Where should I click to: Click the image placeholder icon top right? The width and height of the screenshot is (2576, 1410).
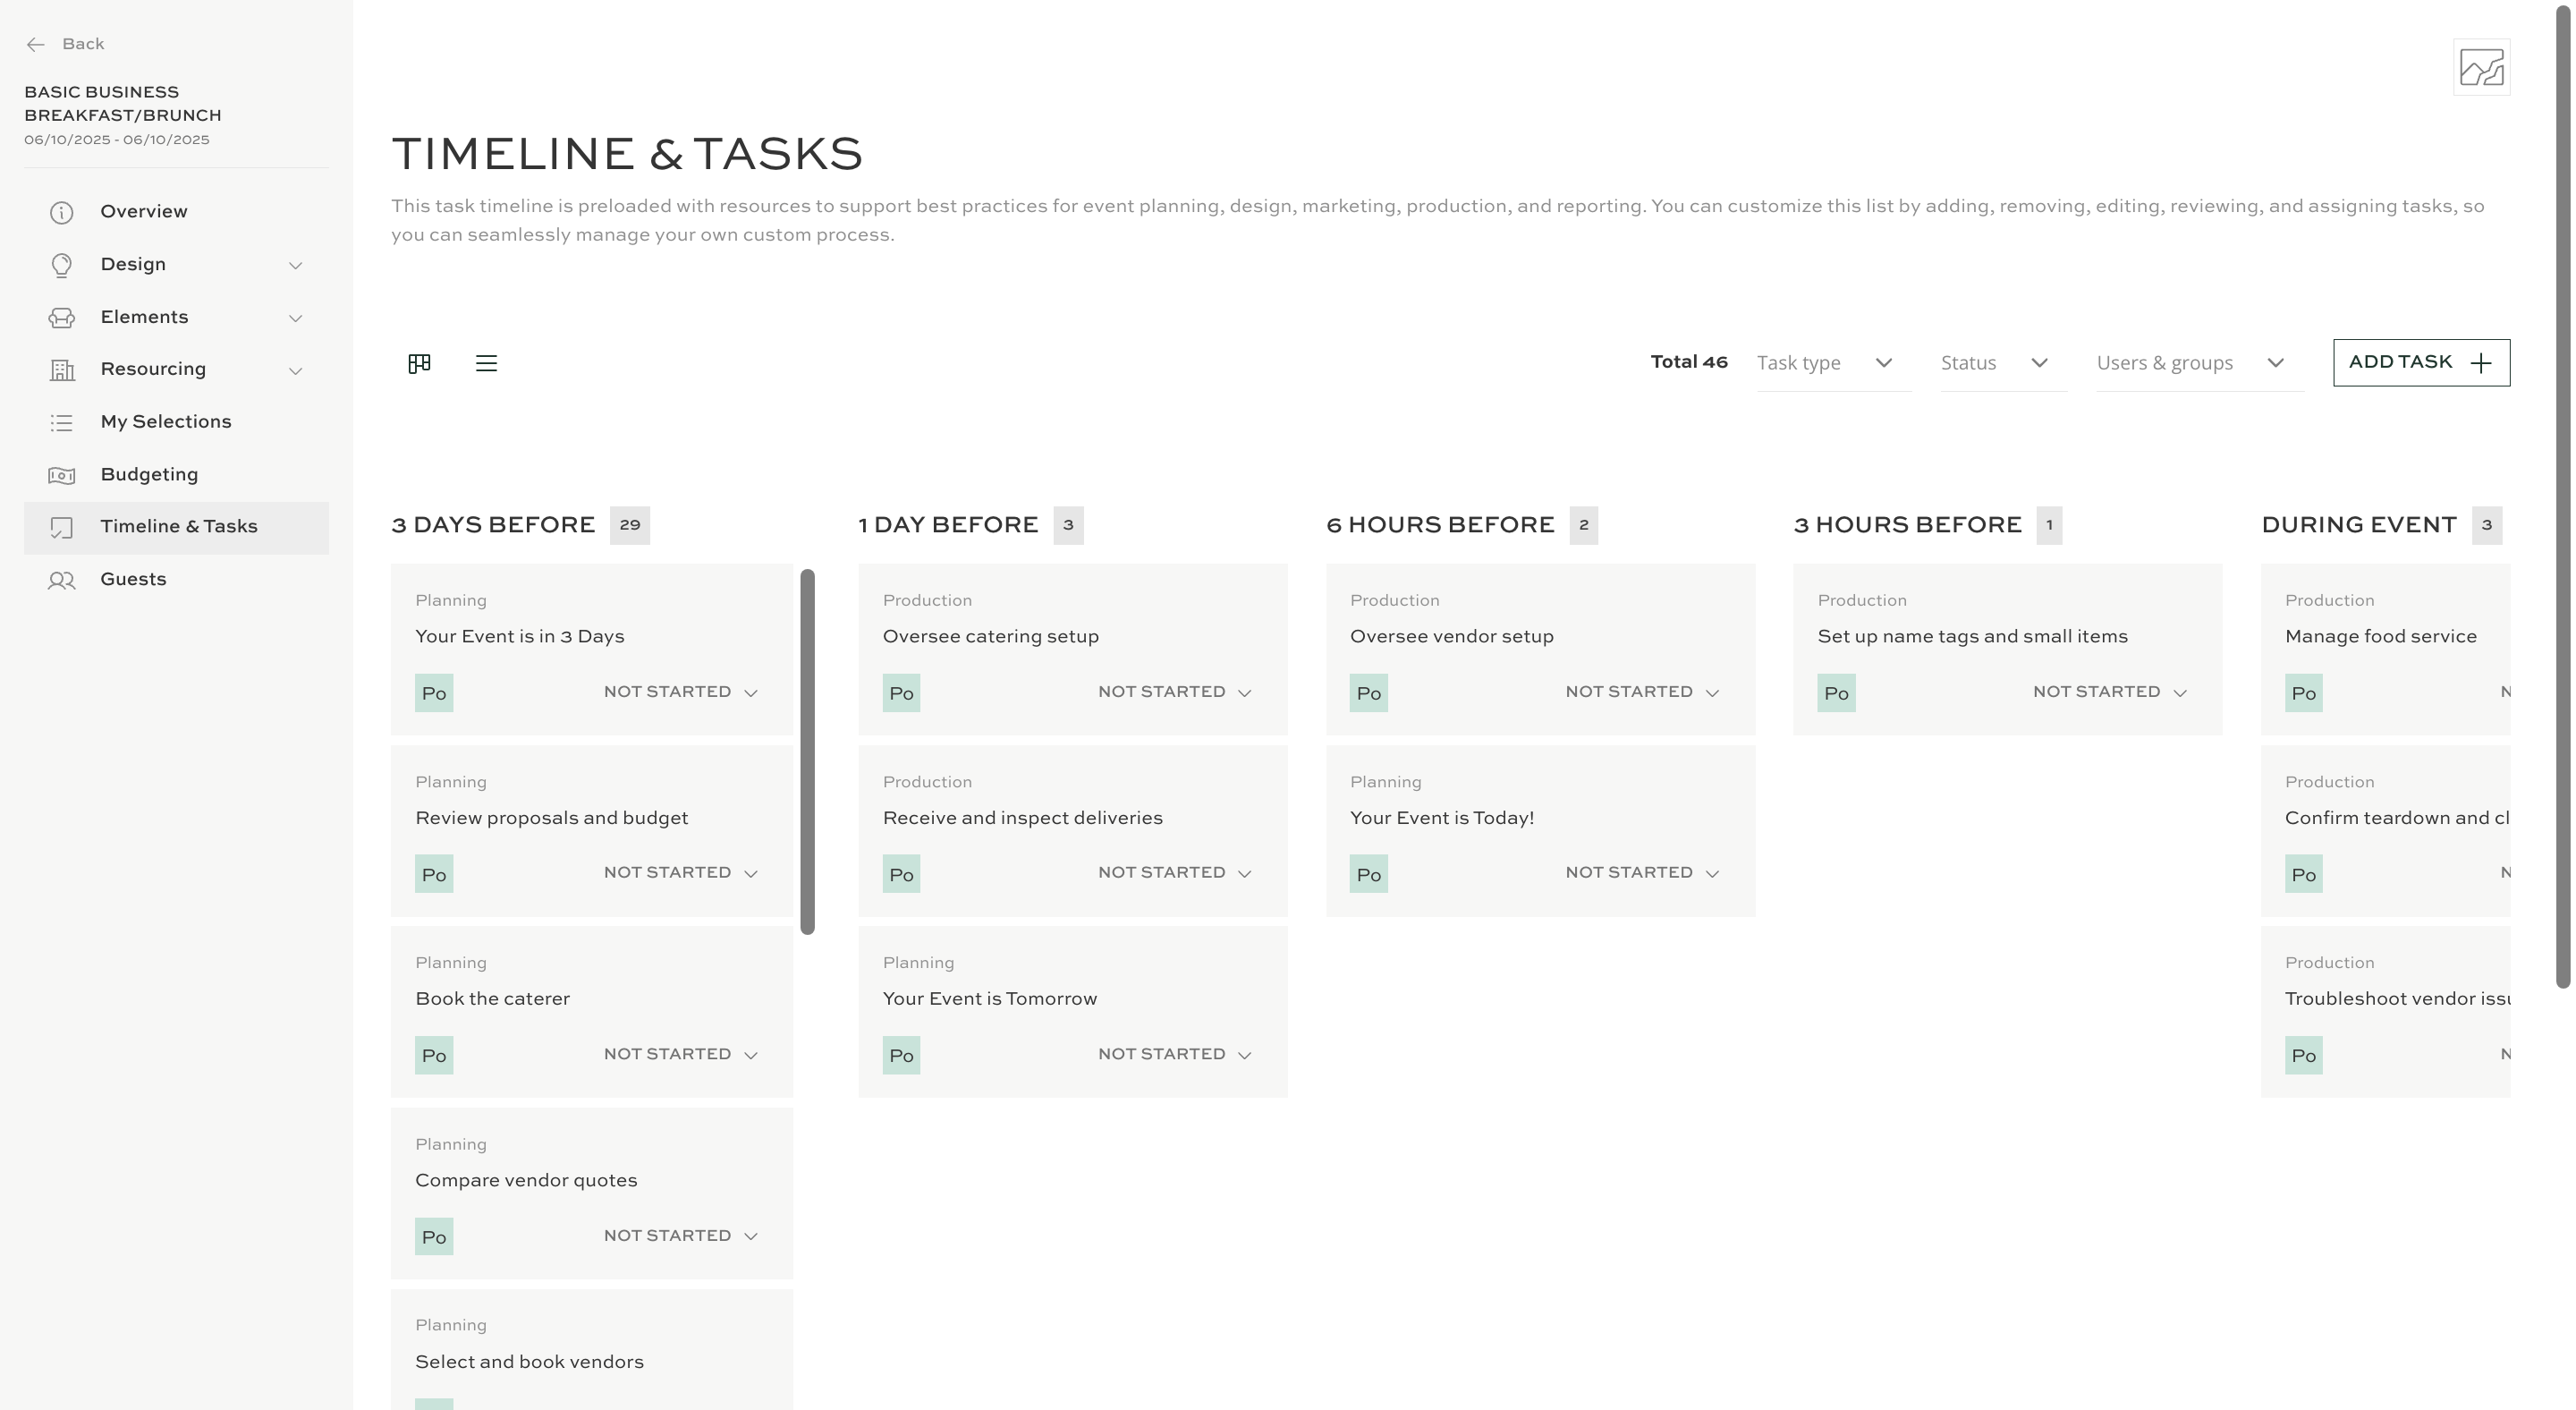(2481, 68)
